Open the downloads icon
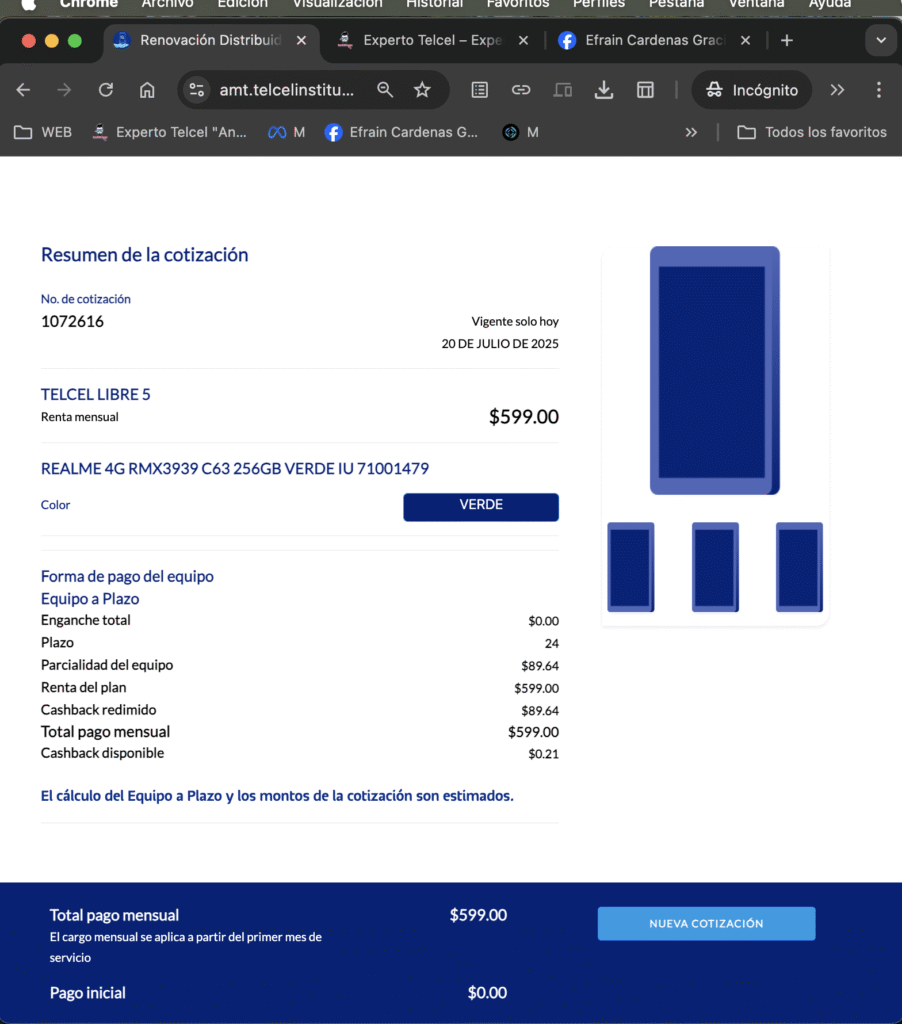This screenshot has height=1024, width=902. pyautogui.click(x=604, y=89)
